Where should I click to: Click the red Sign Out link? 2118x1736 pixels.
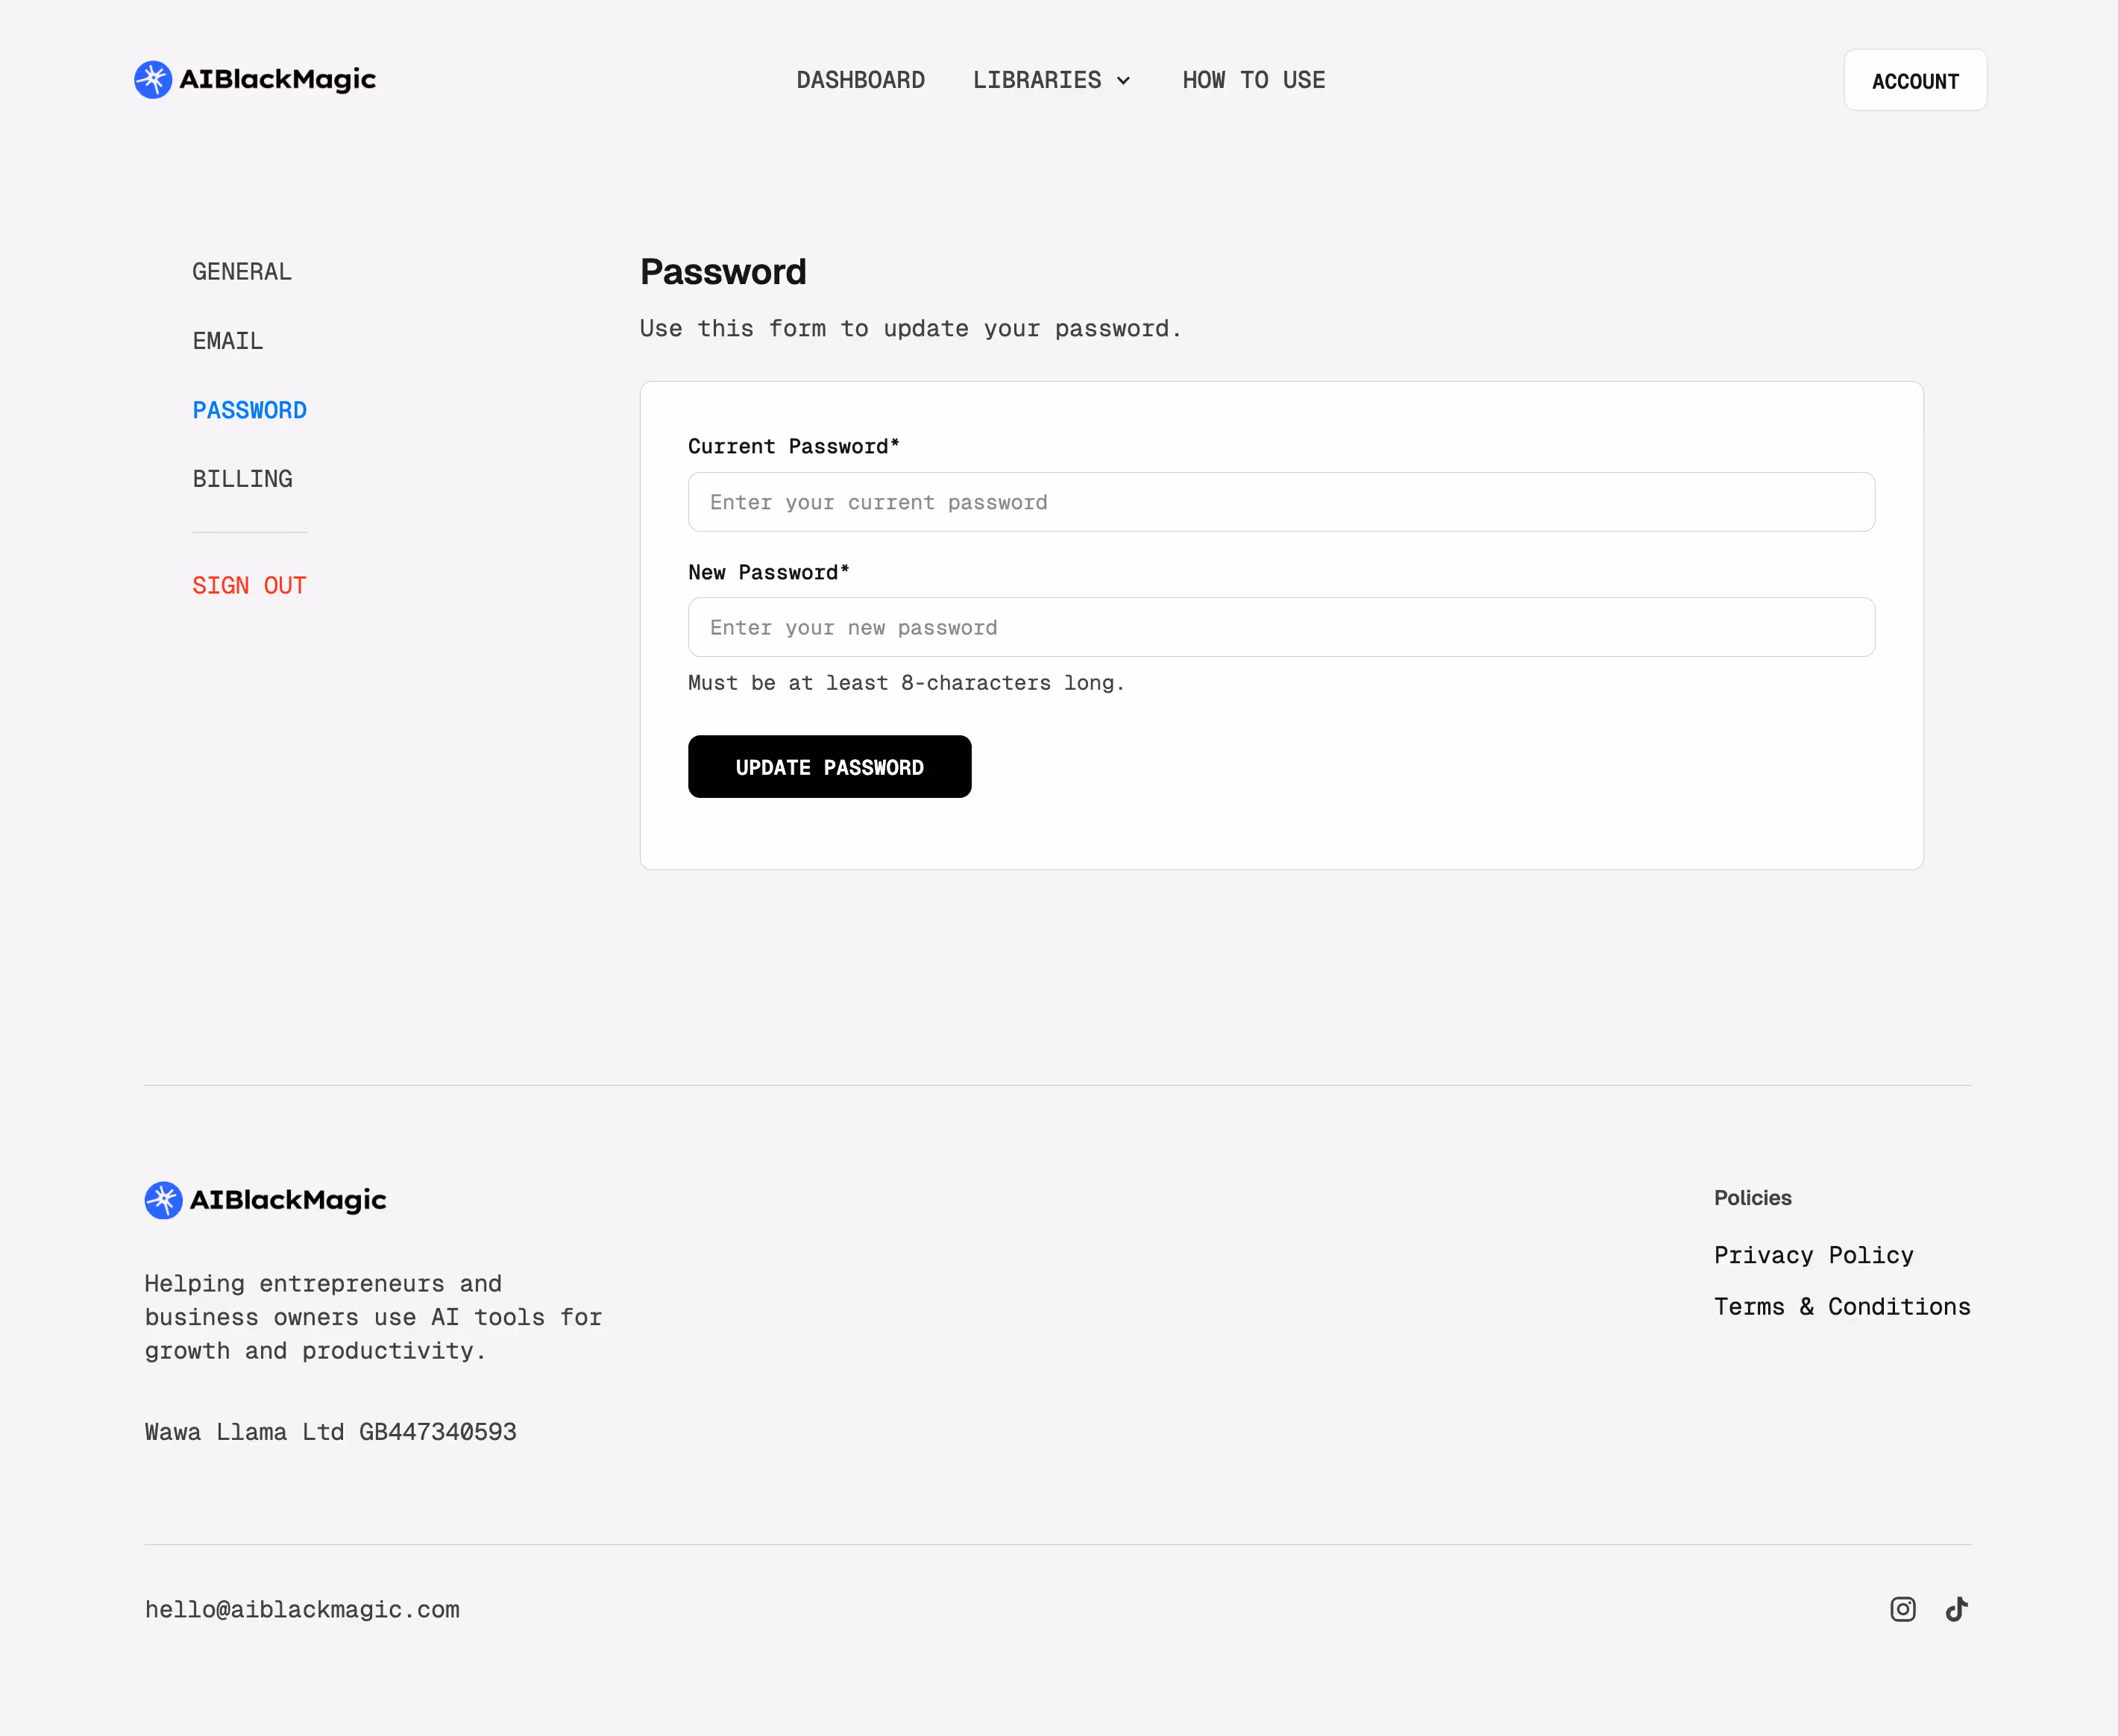click(249, 586)
